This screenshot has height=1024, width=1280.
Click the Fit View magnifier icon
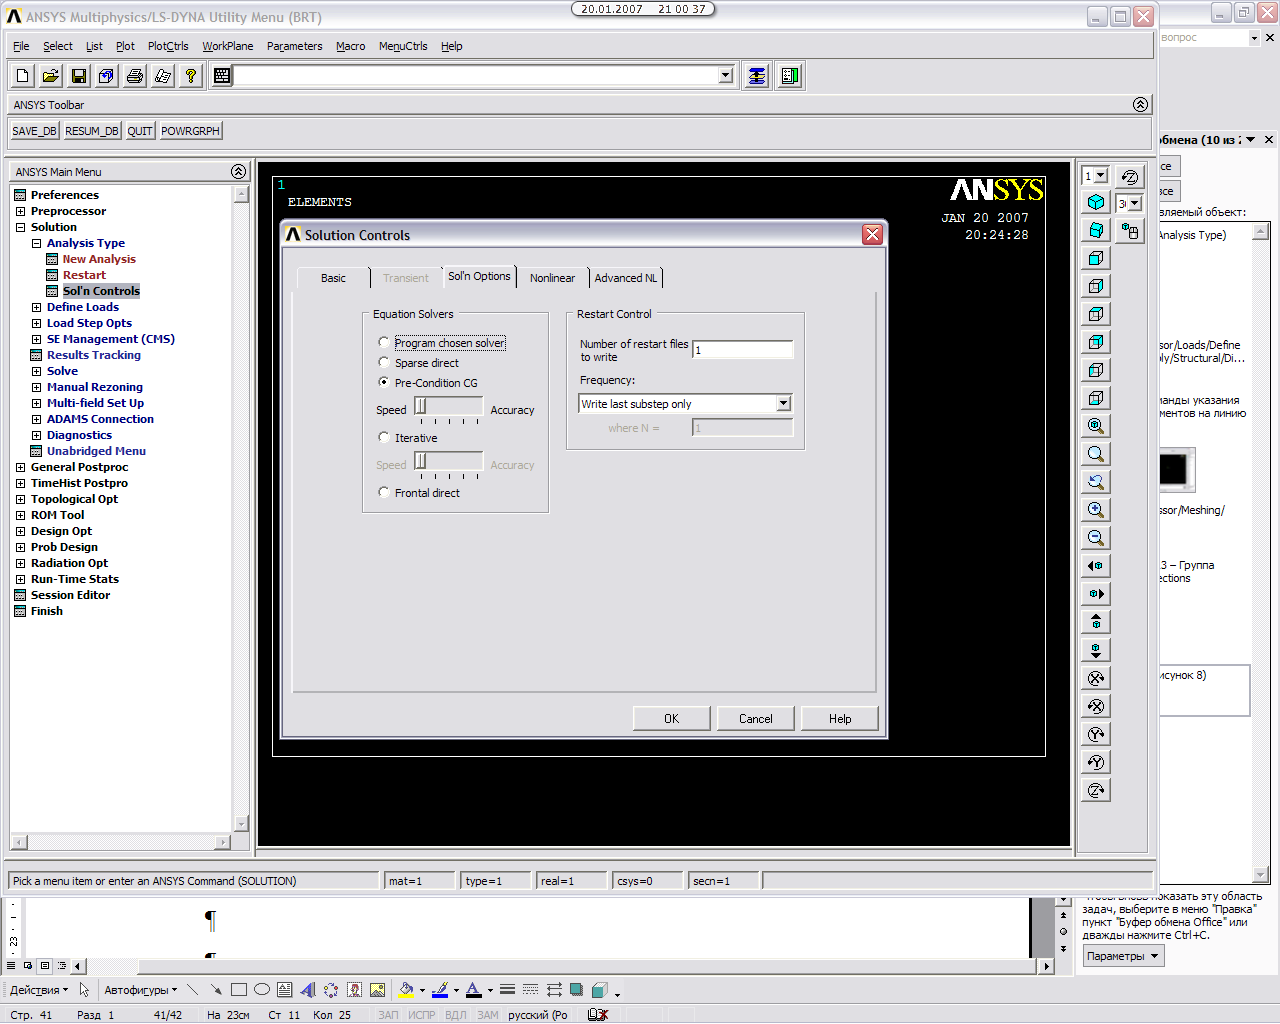[1096, 426]
